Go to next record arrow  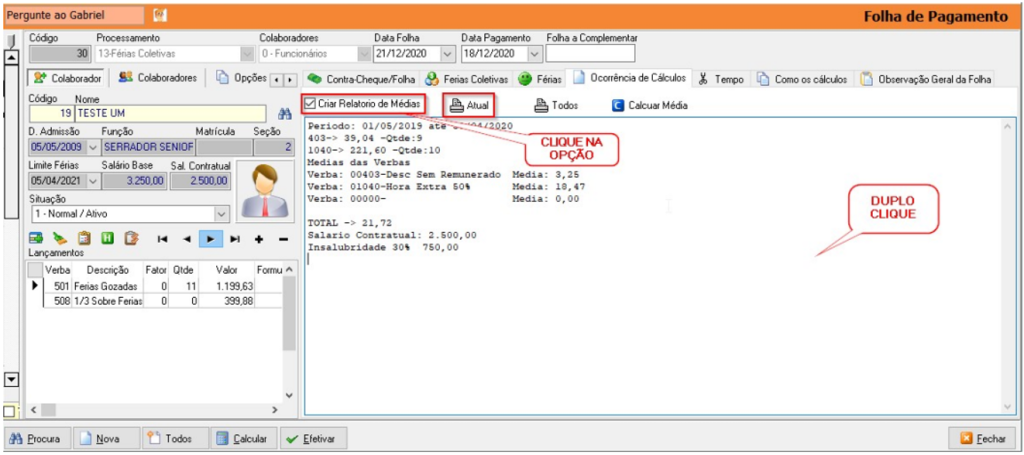point(210,240)
